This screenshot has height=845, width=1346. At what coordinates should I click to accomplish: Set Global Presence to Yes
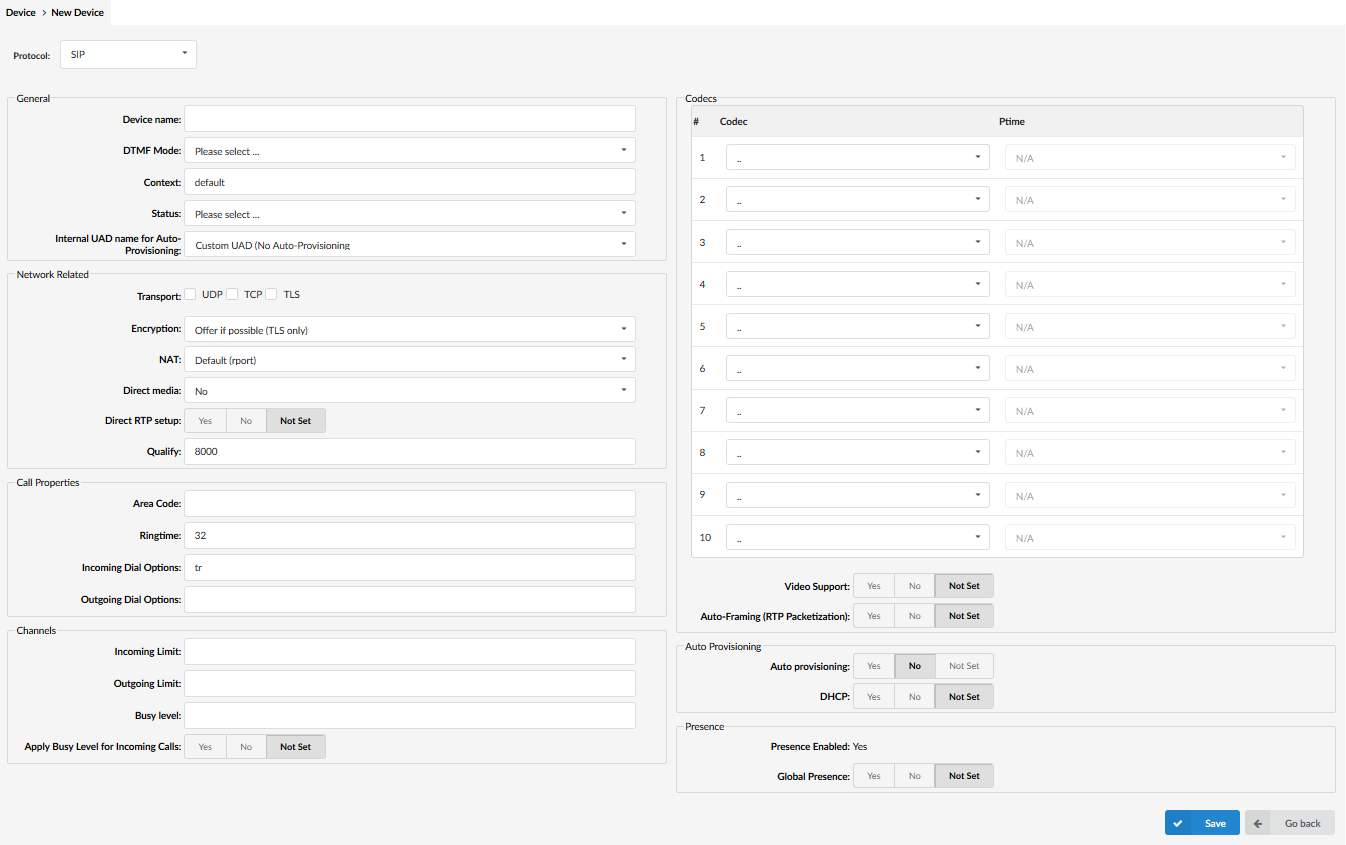(x=873, y=776)
